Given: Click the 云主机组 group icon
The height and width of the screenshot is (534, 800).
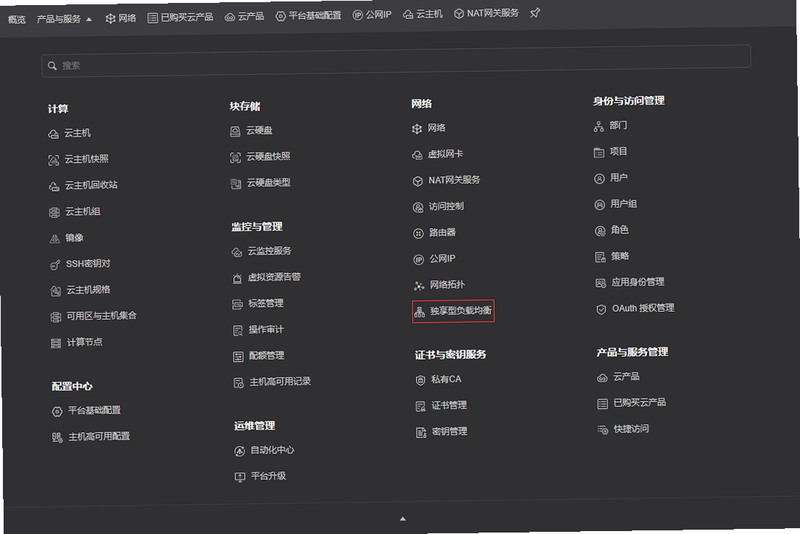Looking at the screenshot, I should point(55,213).
